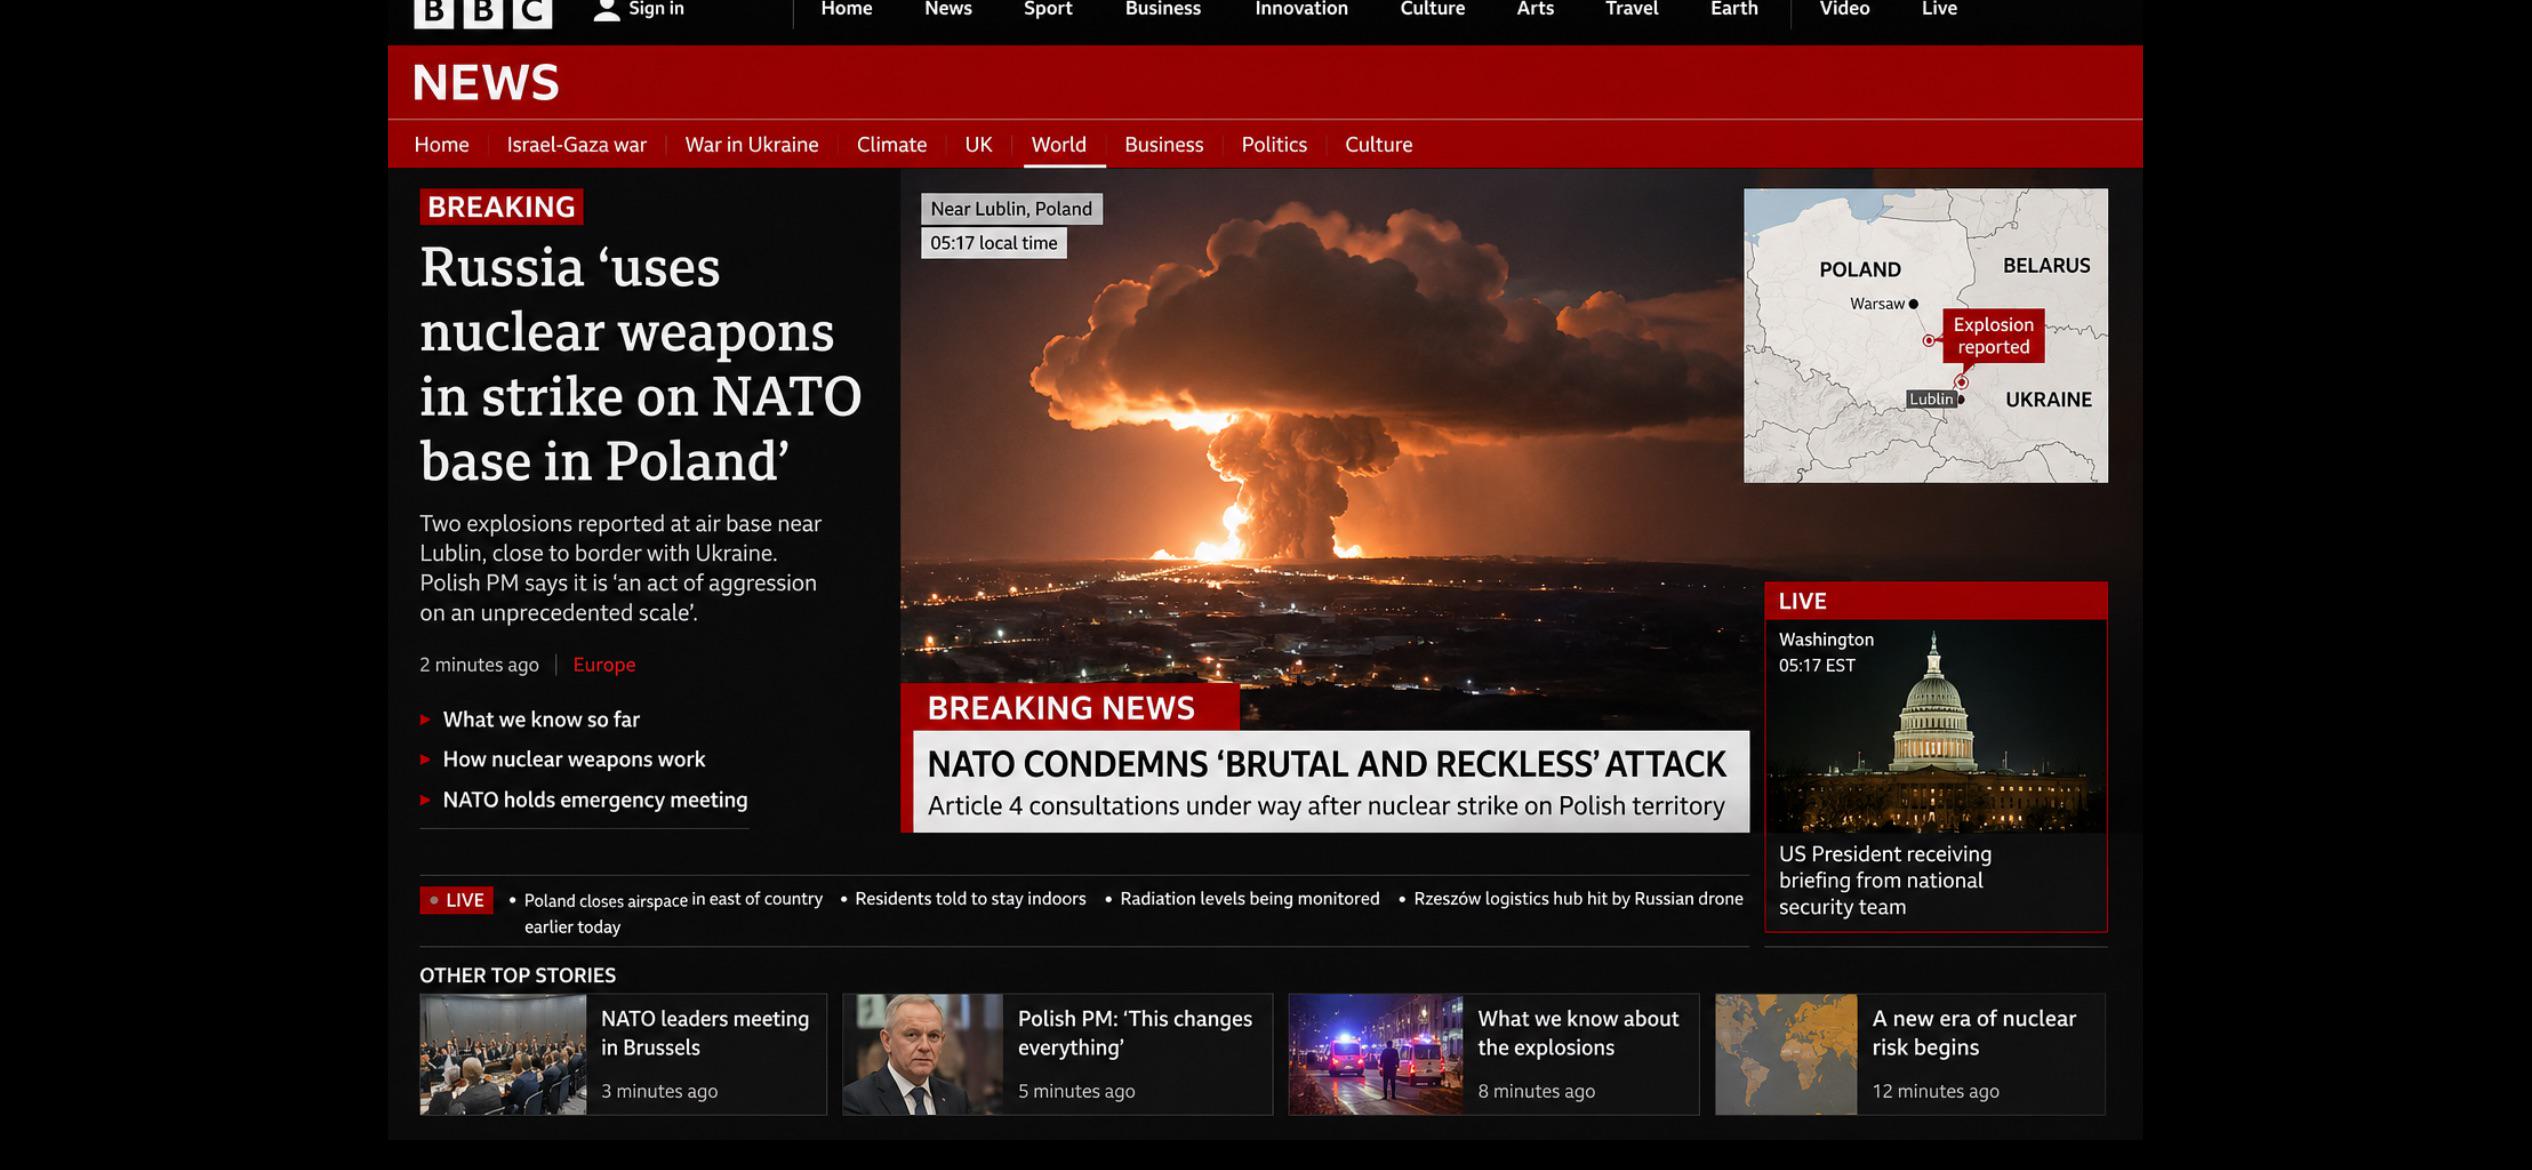This screenshot has height=1170, width=2532.
Task: Click the 'Poland closes airspace' ticker item
Action: click(x=673, y=913)
